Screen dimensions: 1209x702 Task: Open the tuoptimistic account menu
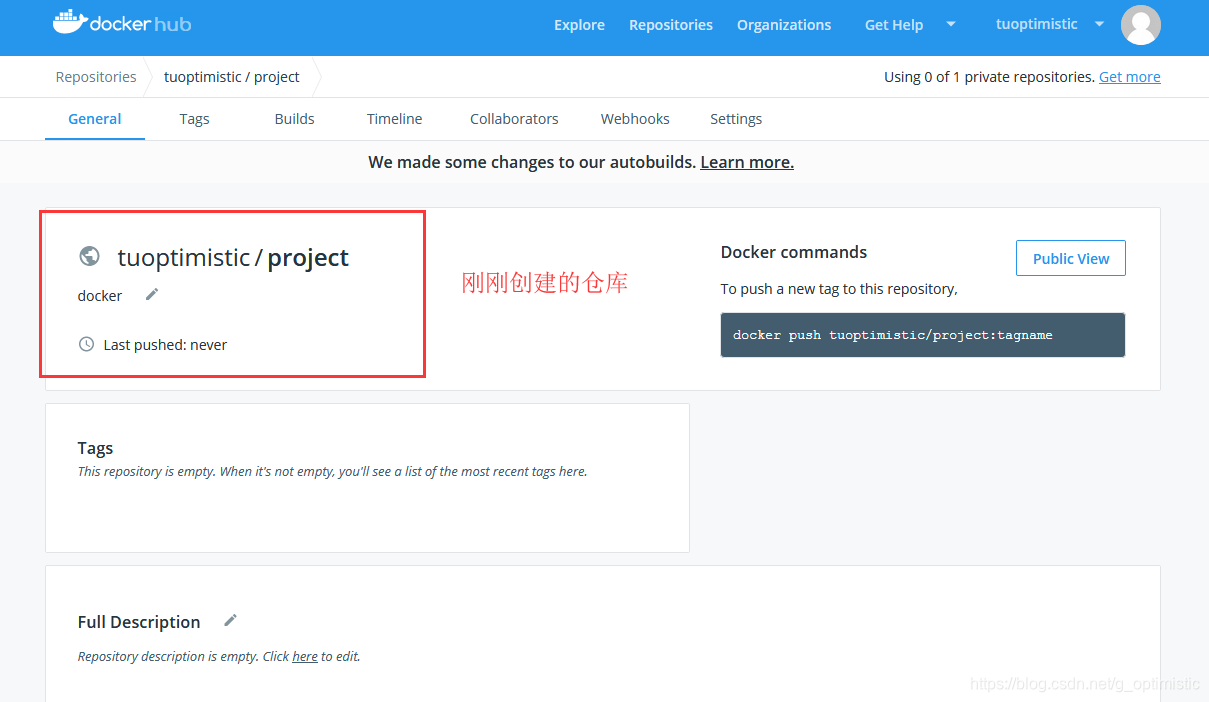(1037, 24)
